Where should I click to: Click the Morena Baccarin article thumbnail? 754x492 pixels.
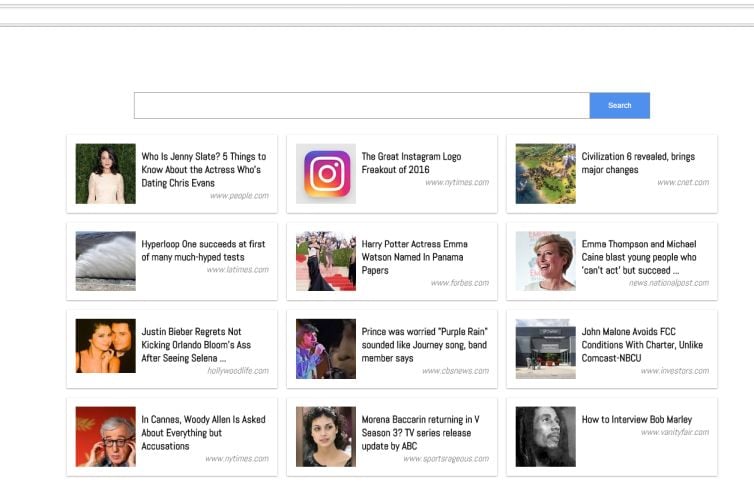click(x=326, y=436)
